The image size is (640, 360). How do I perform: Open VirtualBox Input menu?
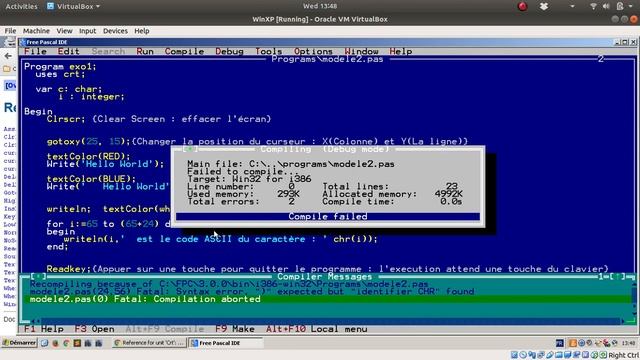[x=87, y=31]
